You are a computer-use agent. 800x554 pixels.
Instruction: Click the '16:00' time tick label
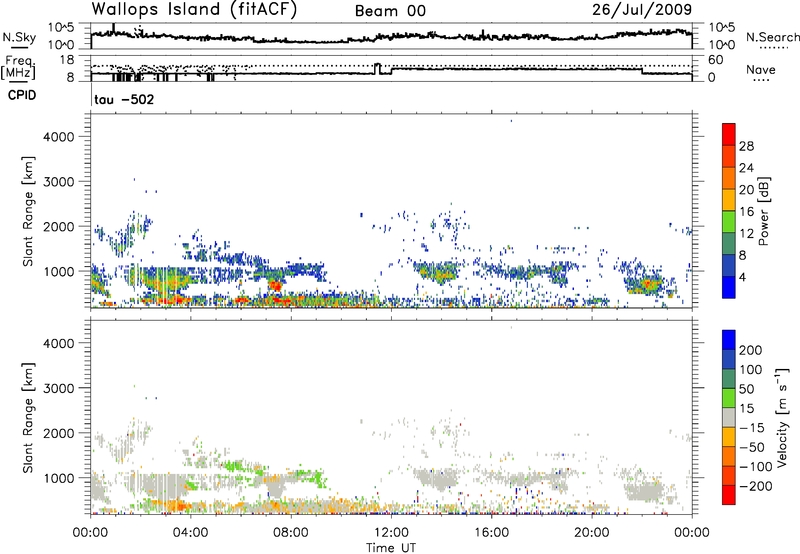coord(491,533)
